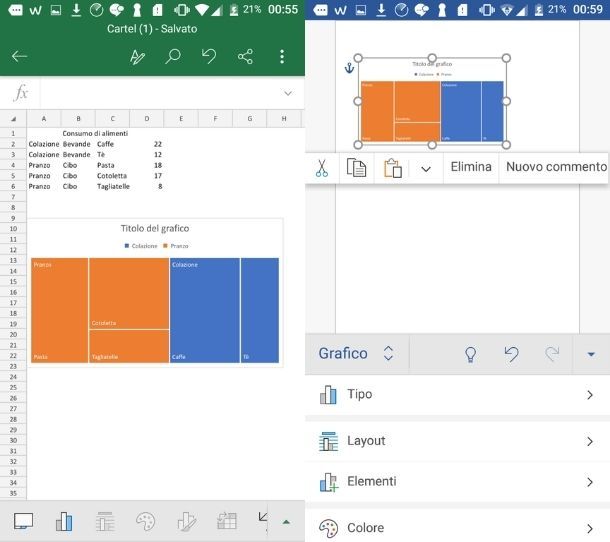The width and height of the screenshot is (610, 542).
Task: Select cell containing 'Tagliatelle'
Action: point(113,186)
